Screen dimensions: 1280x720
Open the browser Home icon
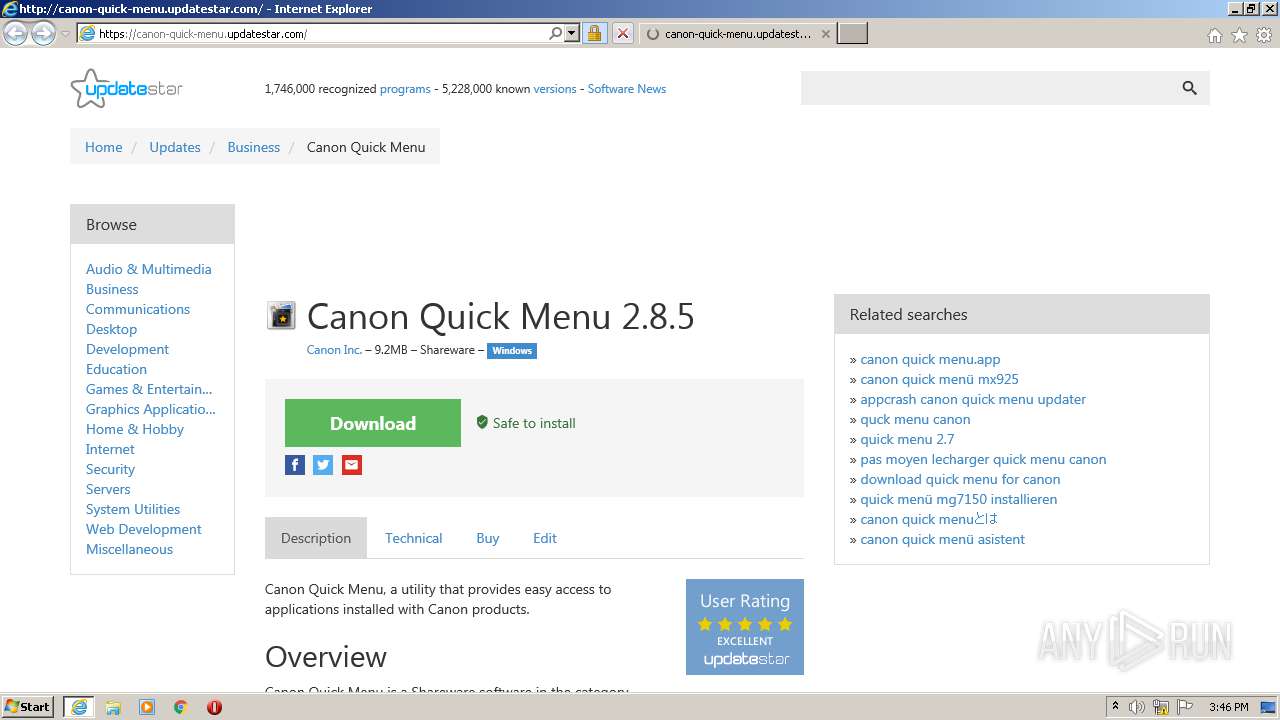1214,35
